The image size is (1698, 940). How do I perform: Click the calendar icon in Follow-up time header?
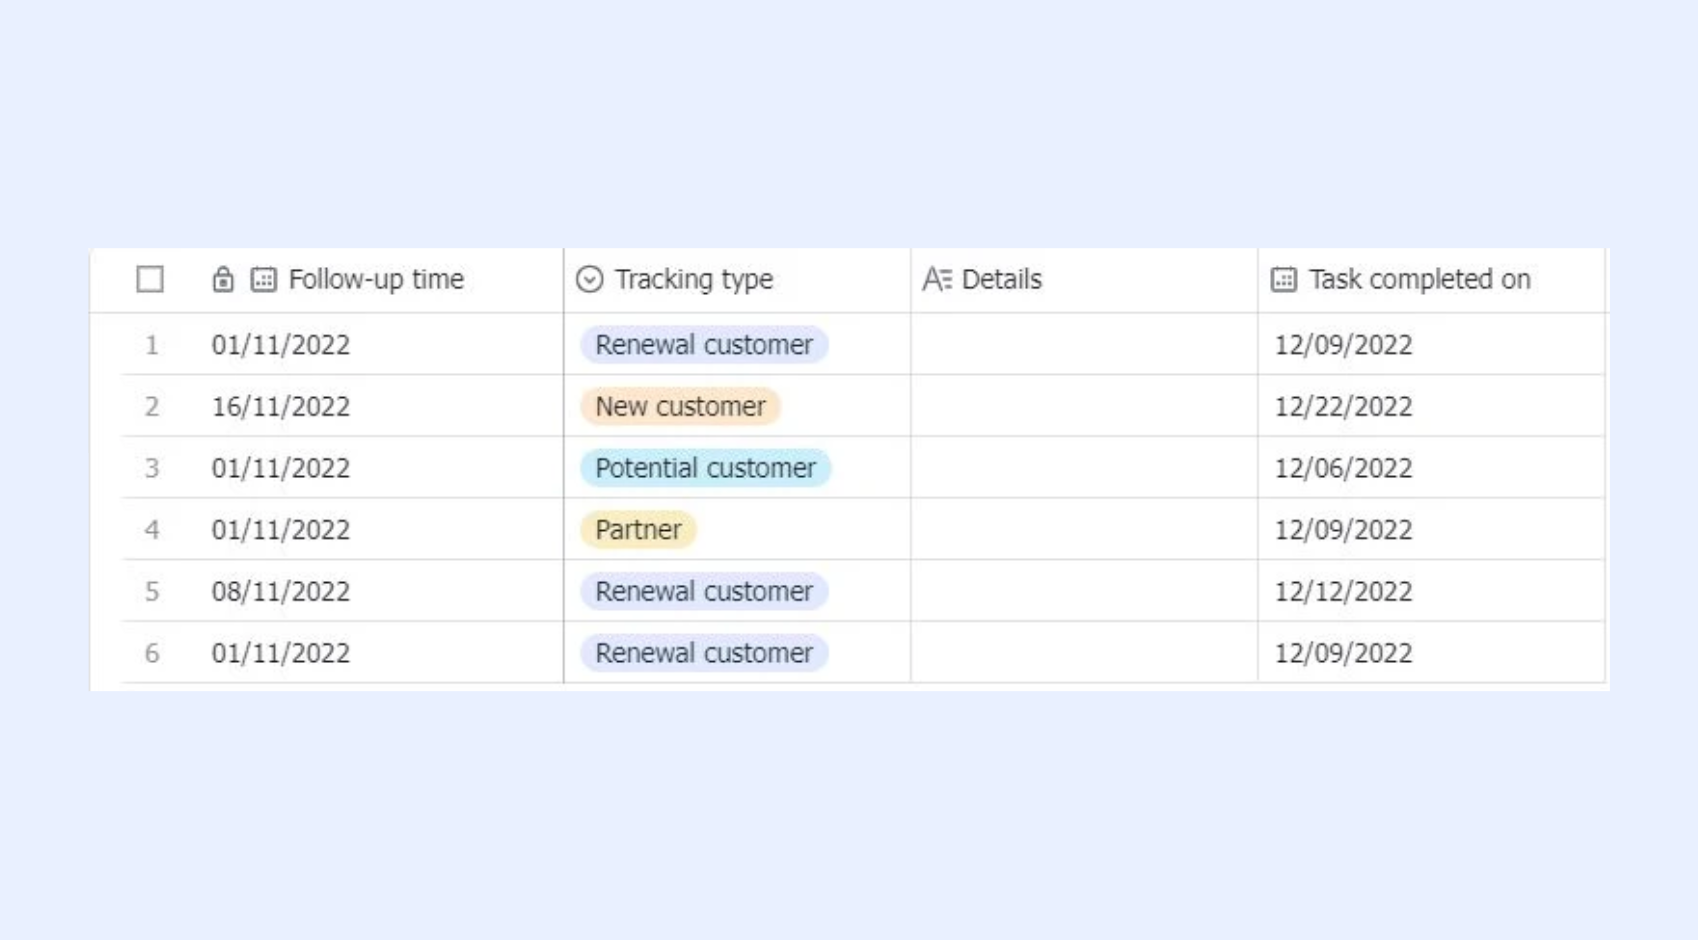pyautogui.click(x=263, y=279)
